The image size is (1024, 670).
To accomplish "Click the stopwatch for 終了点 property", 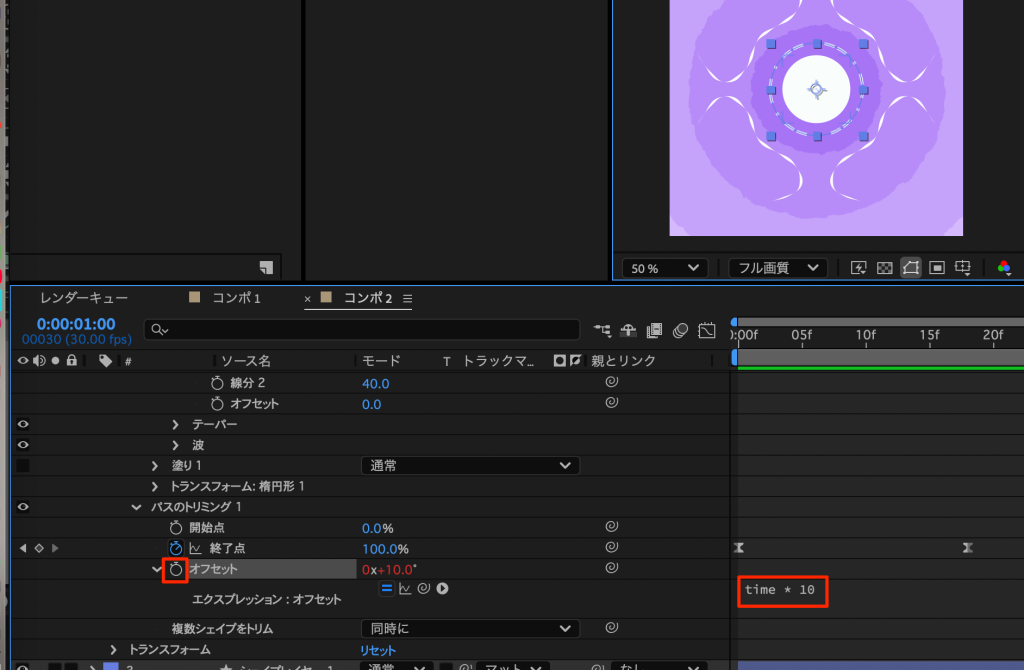I will 176,548.
